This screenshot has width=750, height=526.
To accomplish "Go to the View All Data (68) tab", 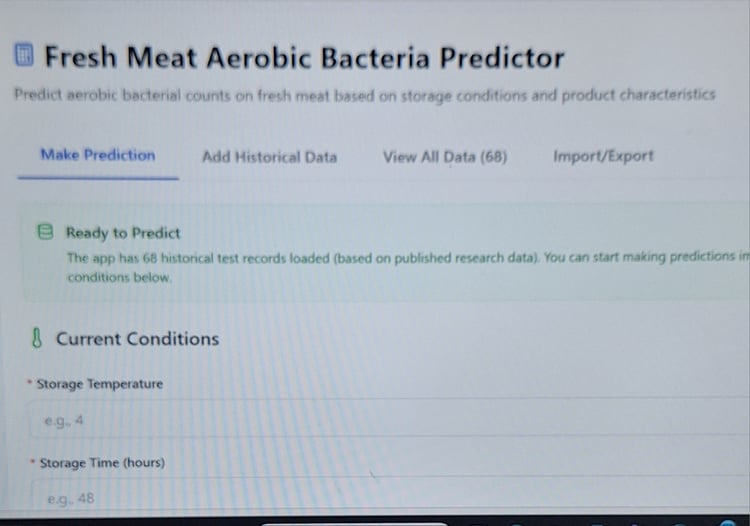I will 445,156.
